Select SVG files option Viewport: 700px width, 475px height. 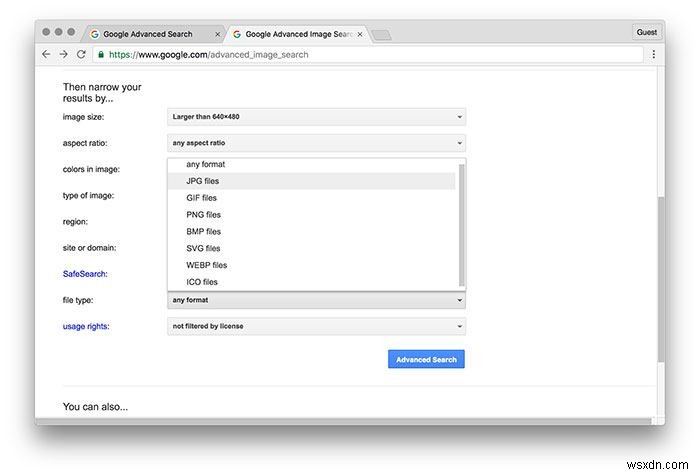point(312,248)
